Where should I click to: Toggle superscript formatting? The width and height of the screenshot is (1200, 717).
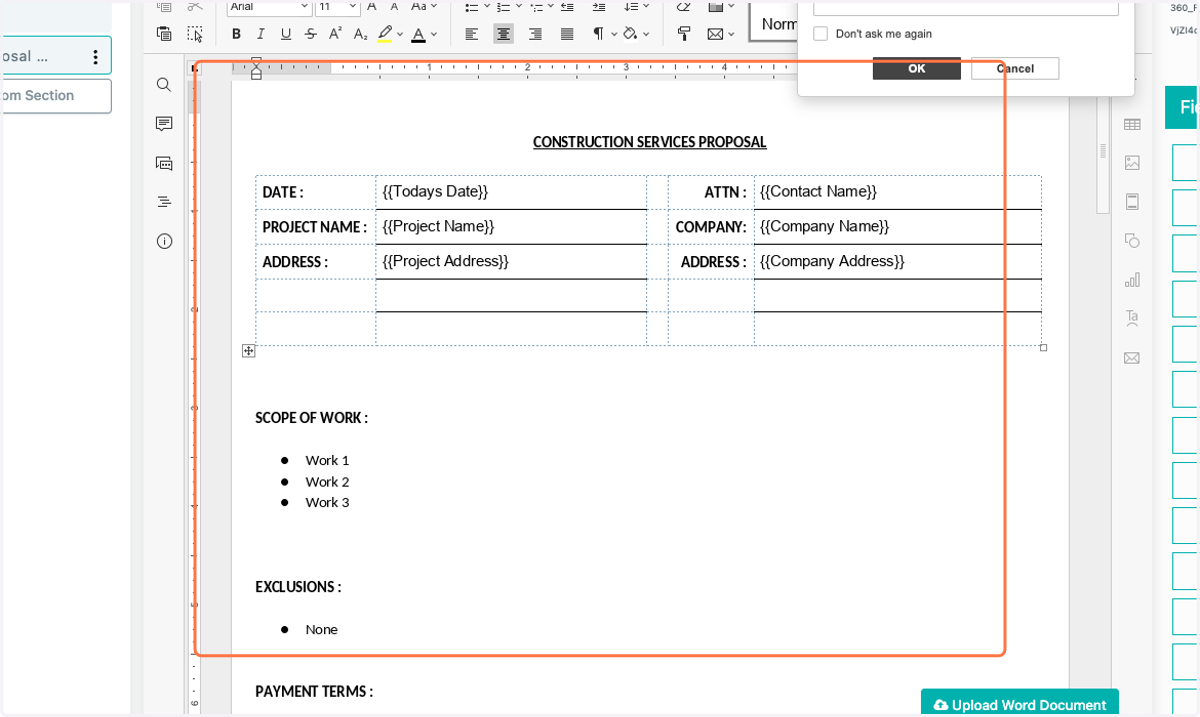(336, 34)
